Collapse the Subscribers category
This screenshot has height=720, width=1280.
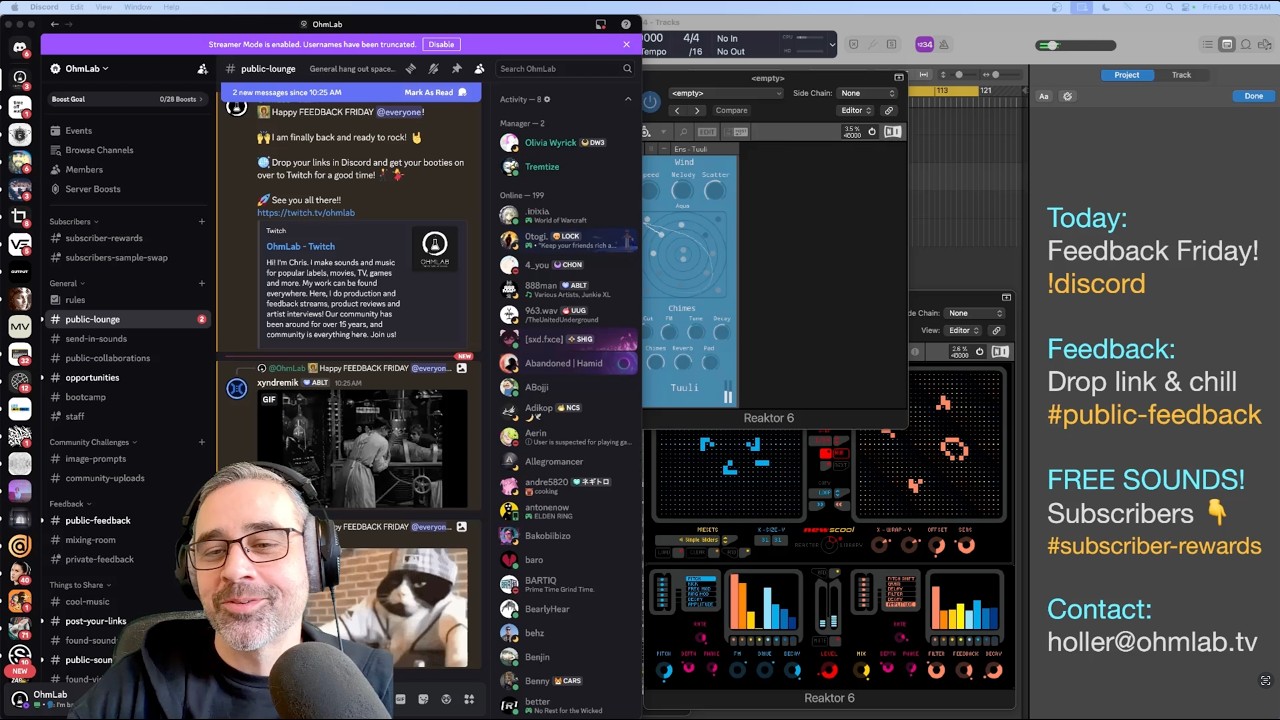pyautogui.click(x=74, y=222)
